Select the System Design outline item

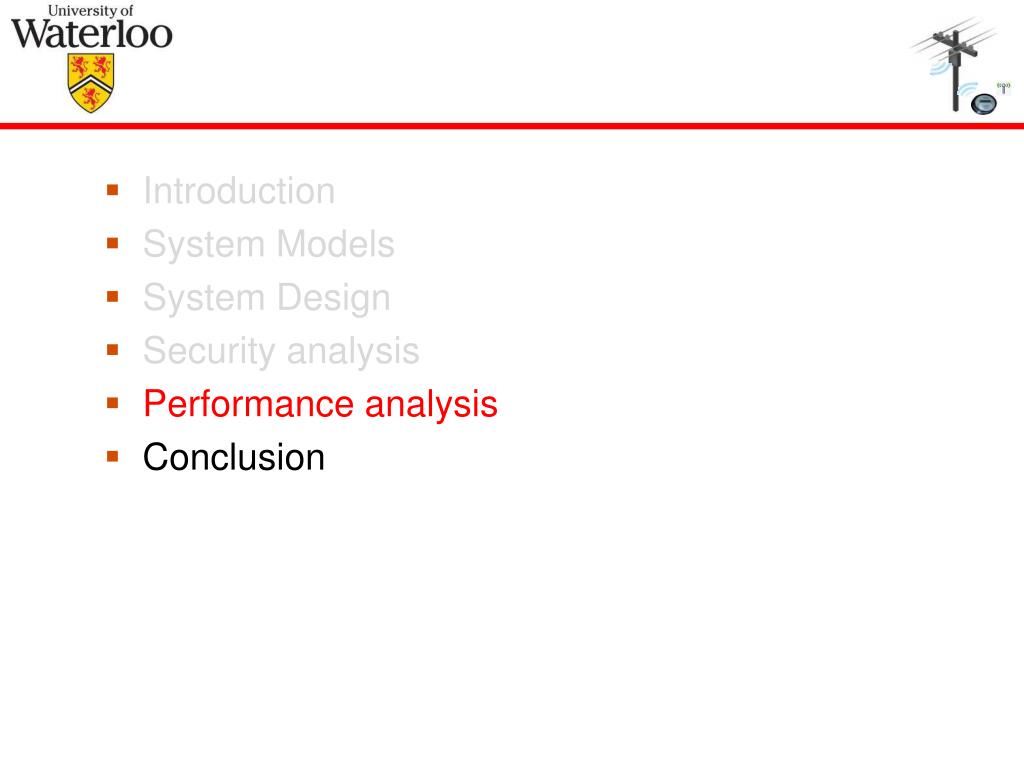point(266,298)
